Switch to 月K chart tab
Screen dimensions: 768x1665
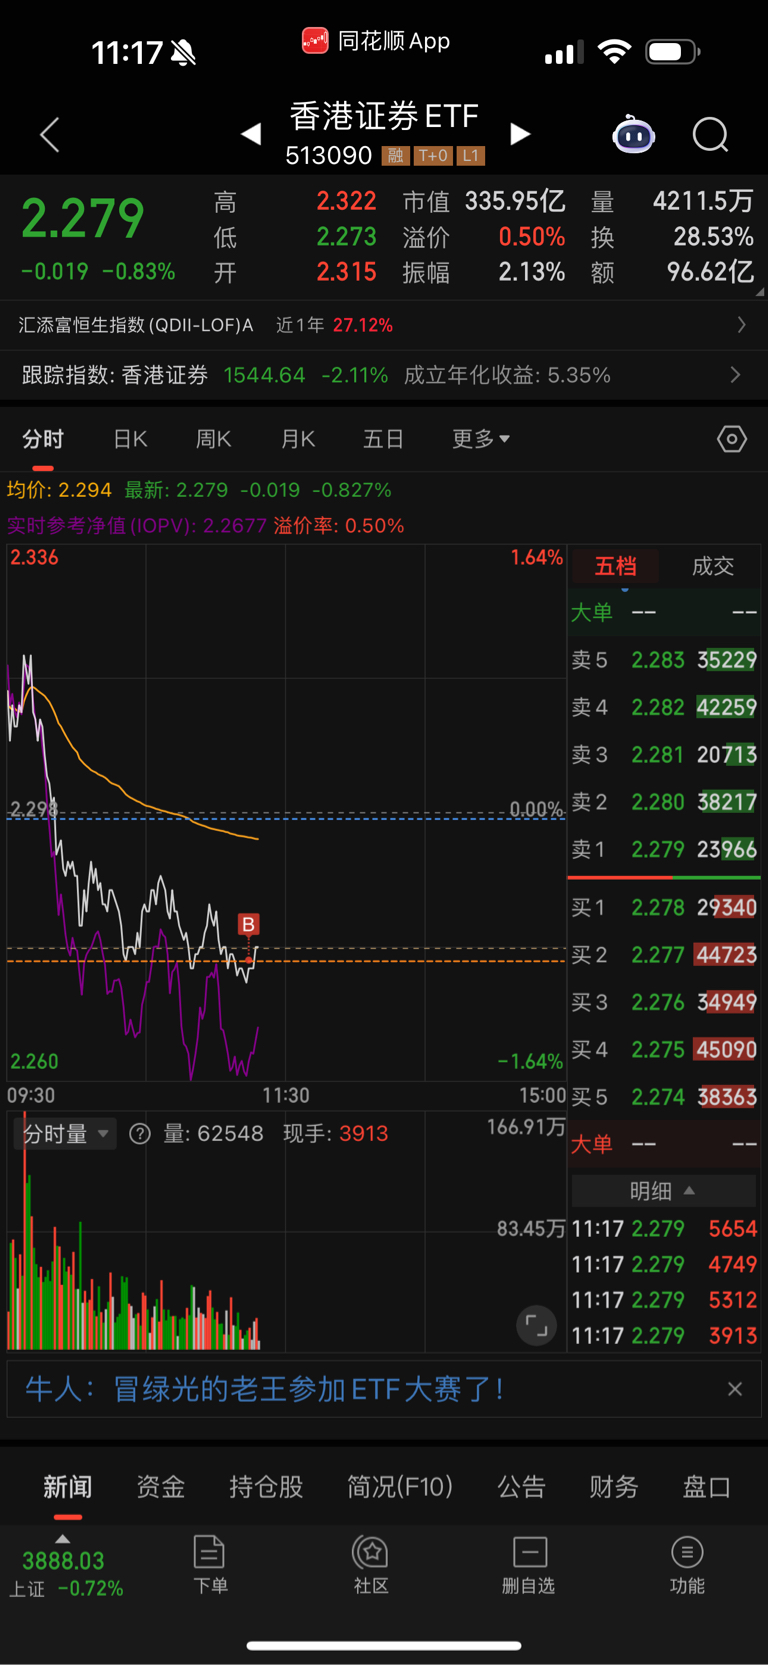point(298,439)
